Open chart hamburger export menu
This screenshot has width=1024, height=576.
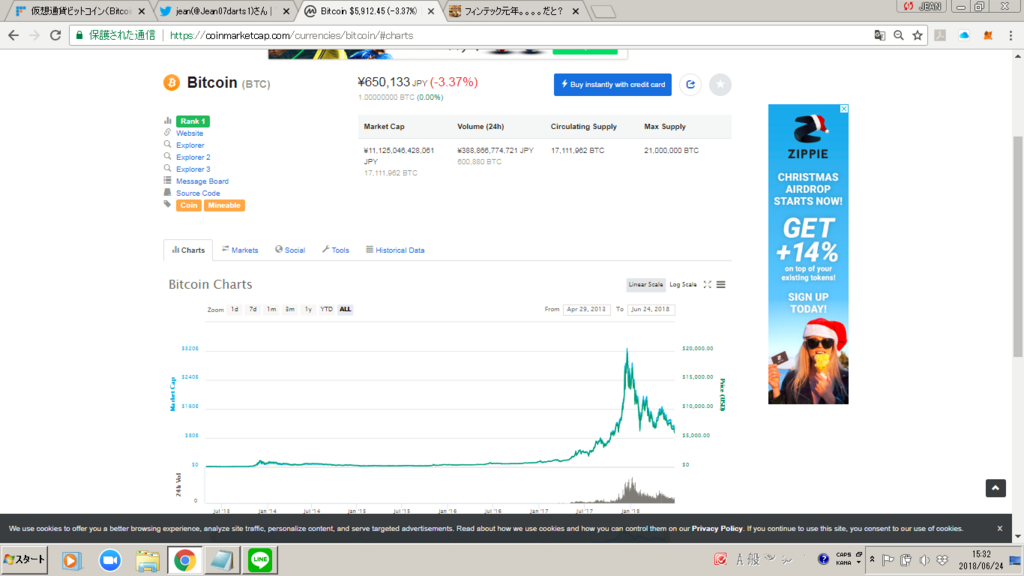tap(721, 285)
